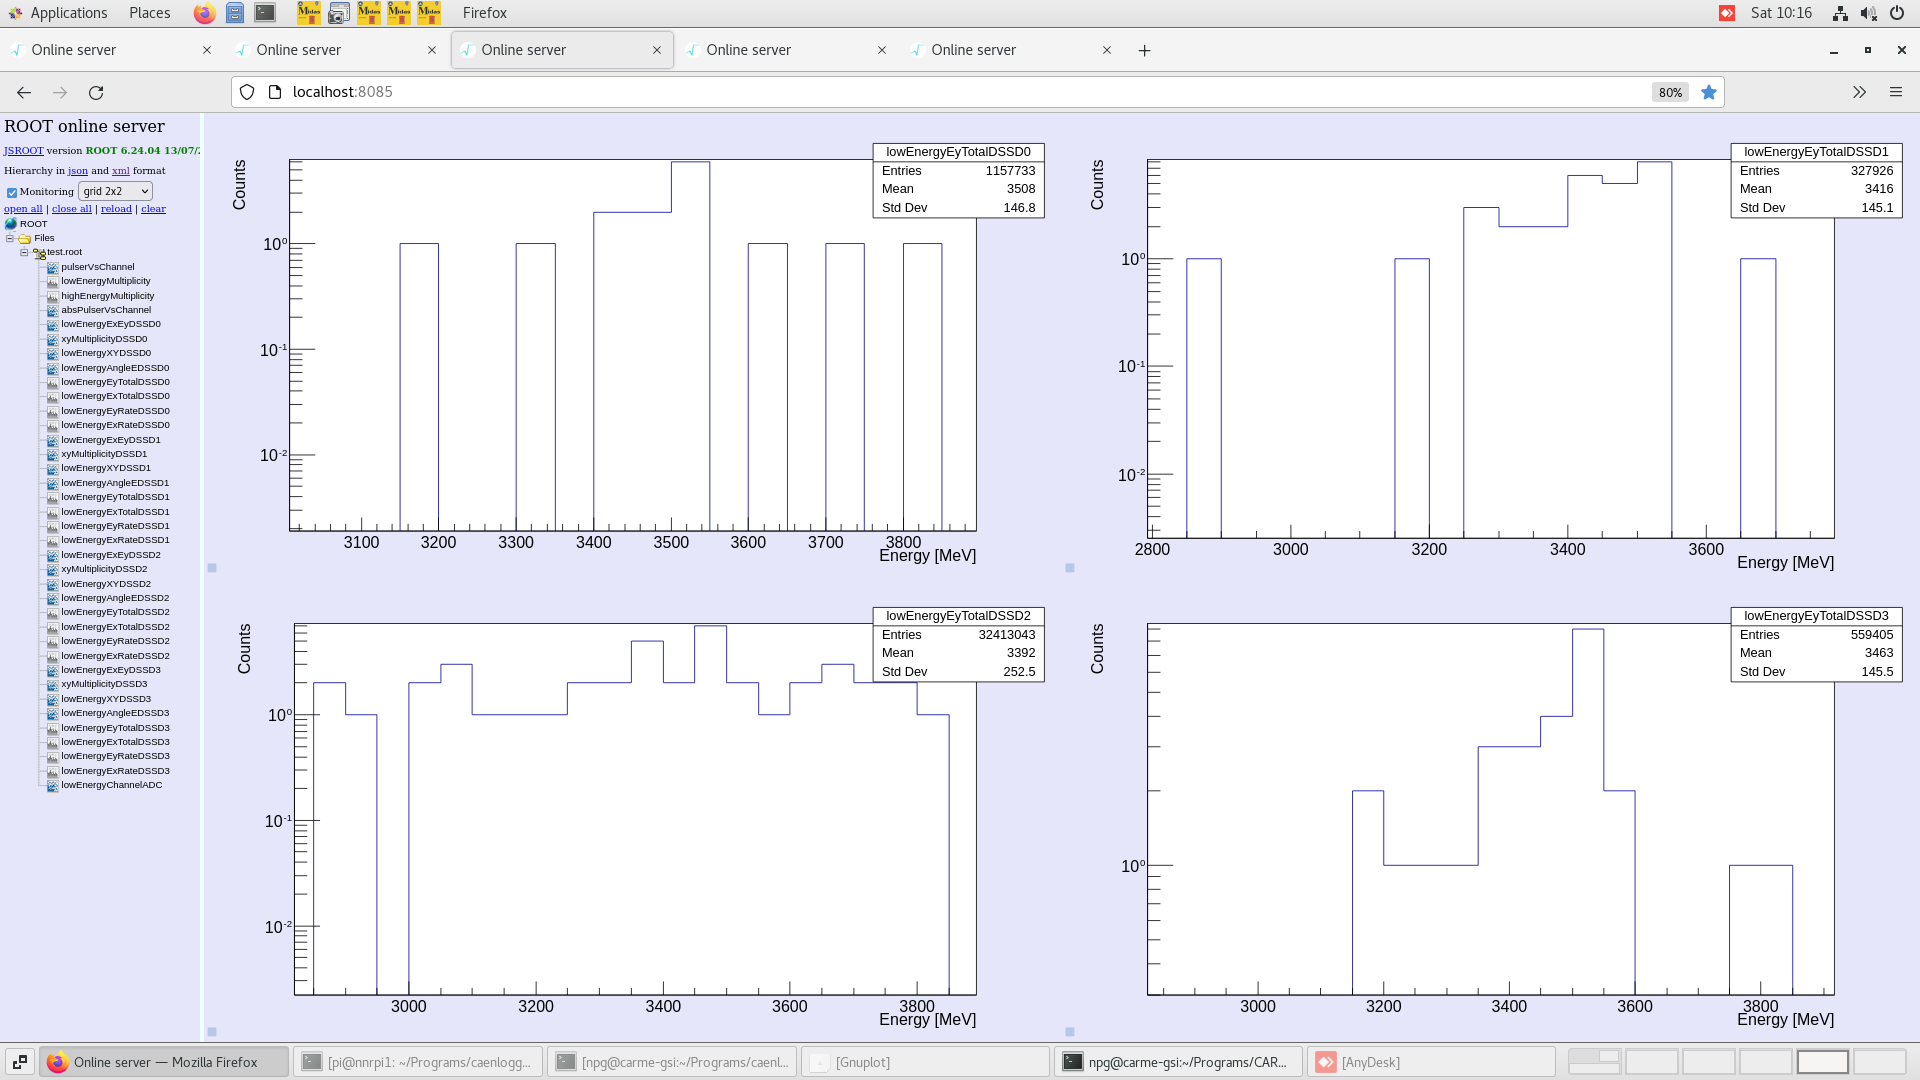Click the volume icon in the system tray

pyautogui.click(x=1867, y=13)
